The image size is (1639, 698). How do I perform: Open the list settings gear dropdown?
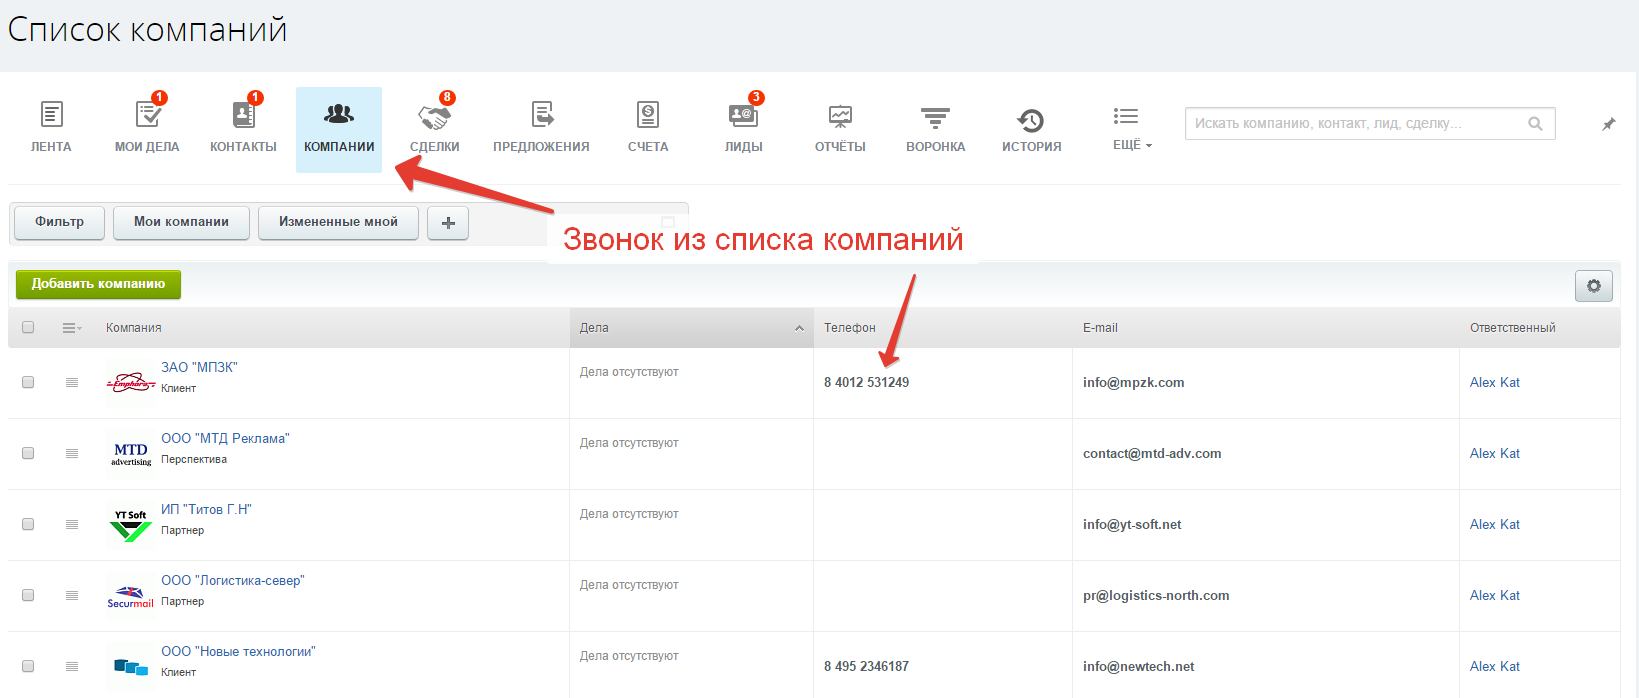tap(1593, 286)
